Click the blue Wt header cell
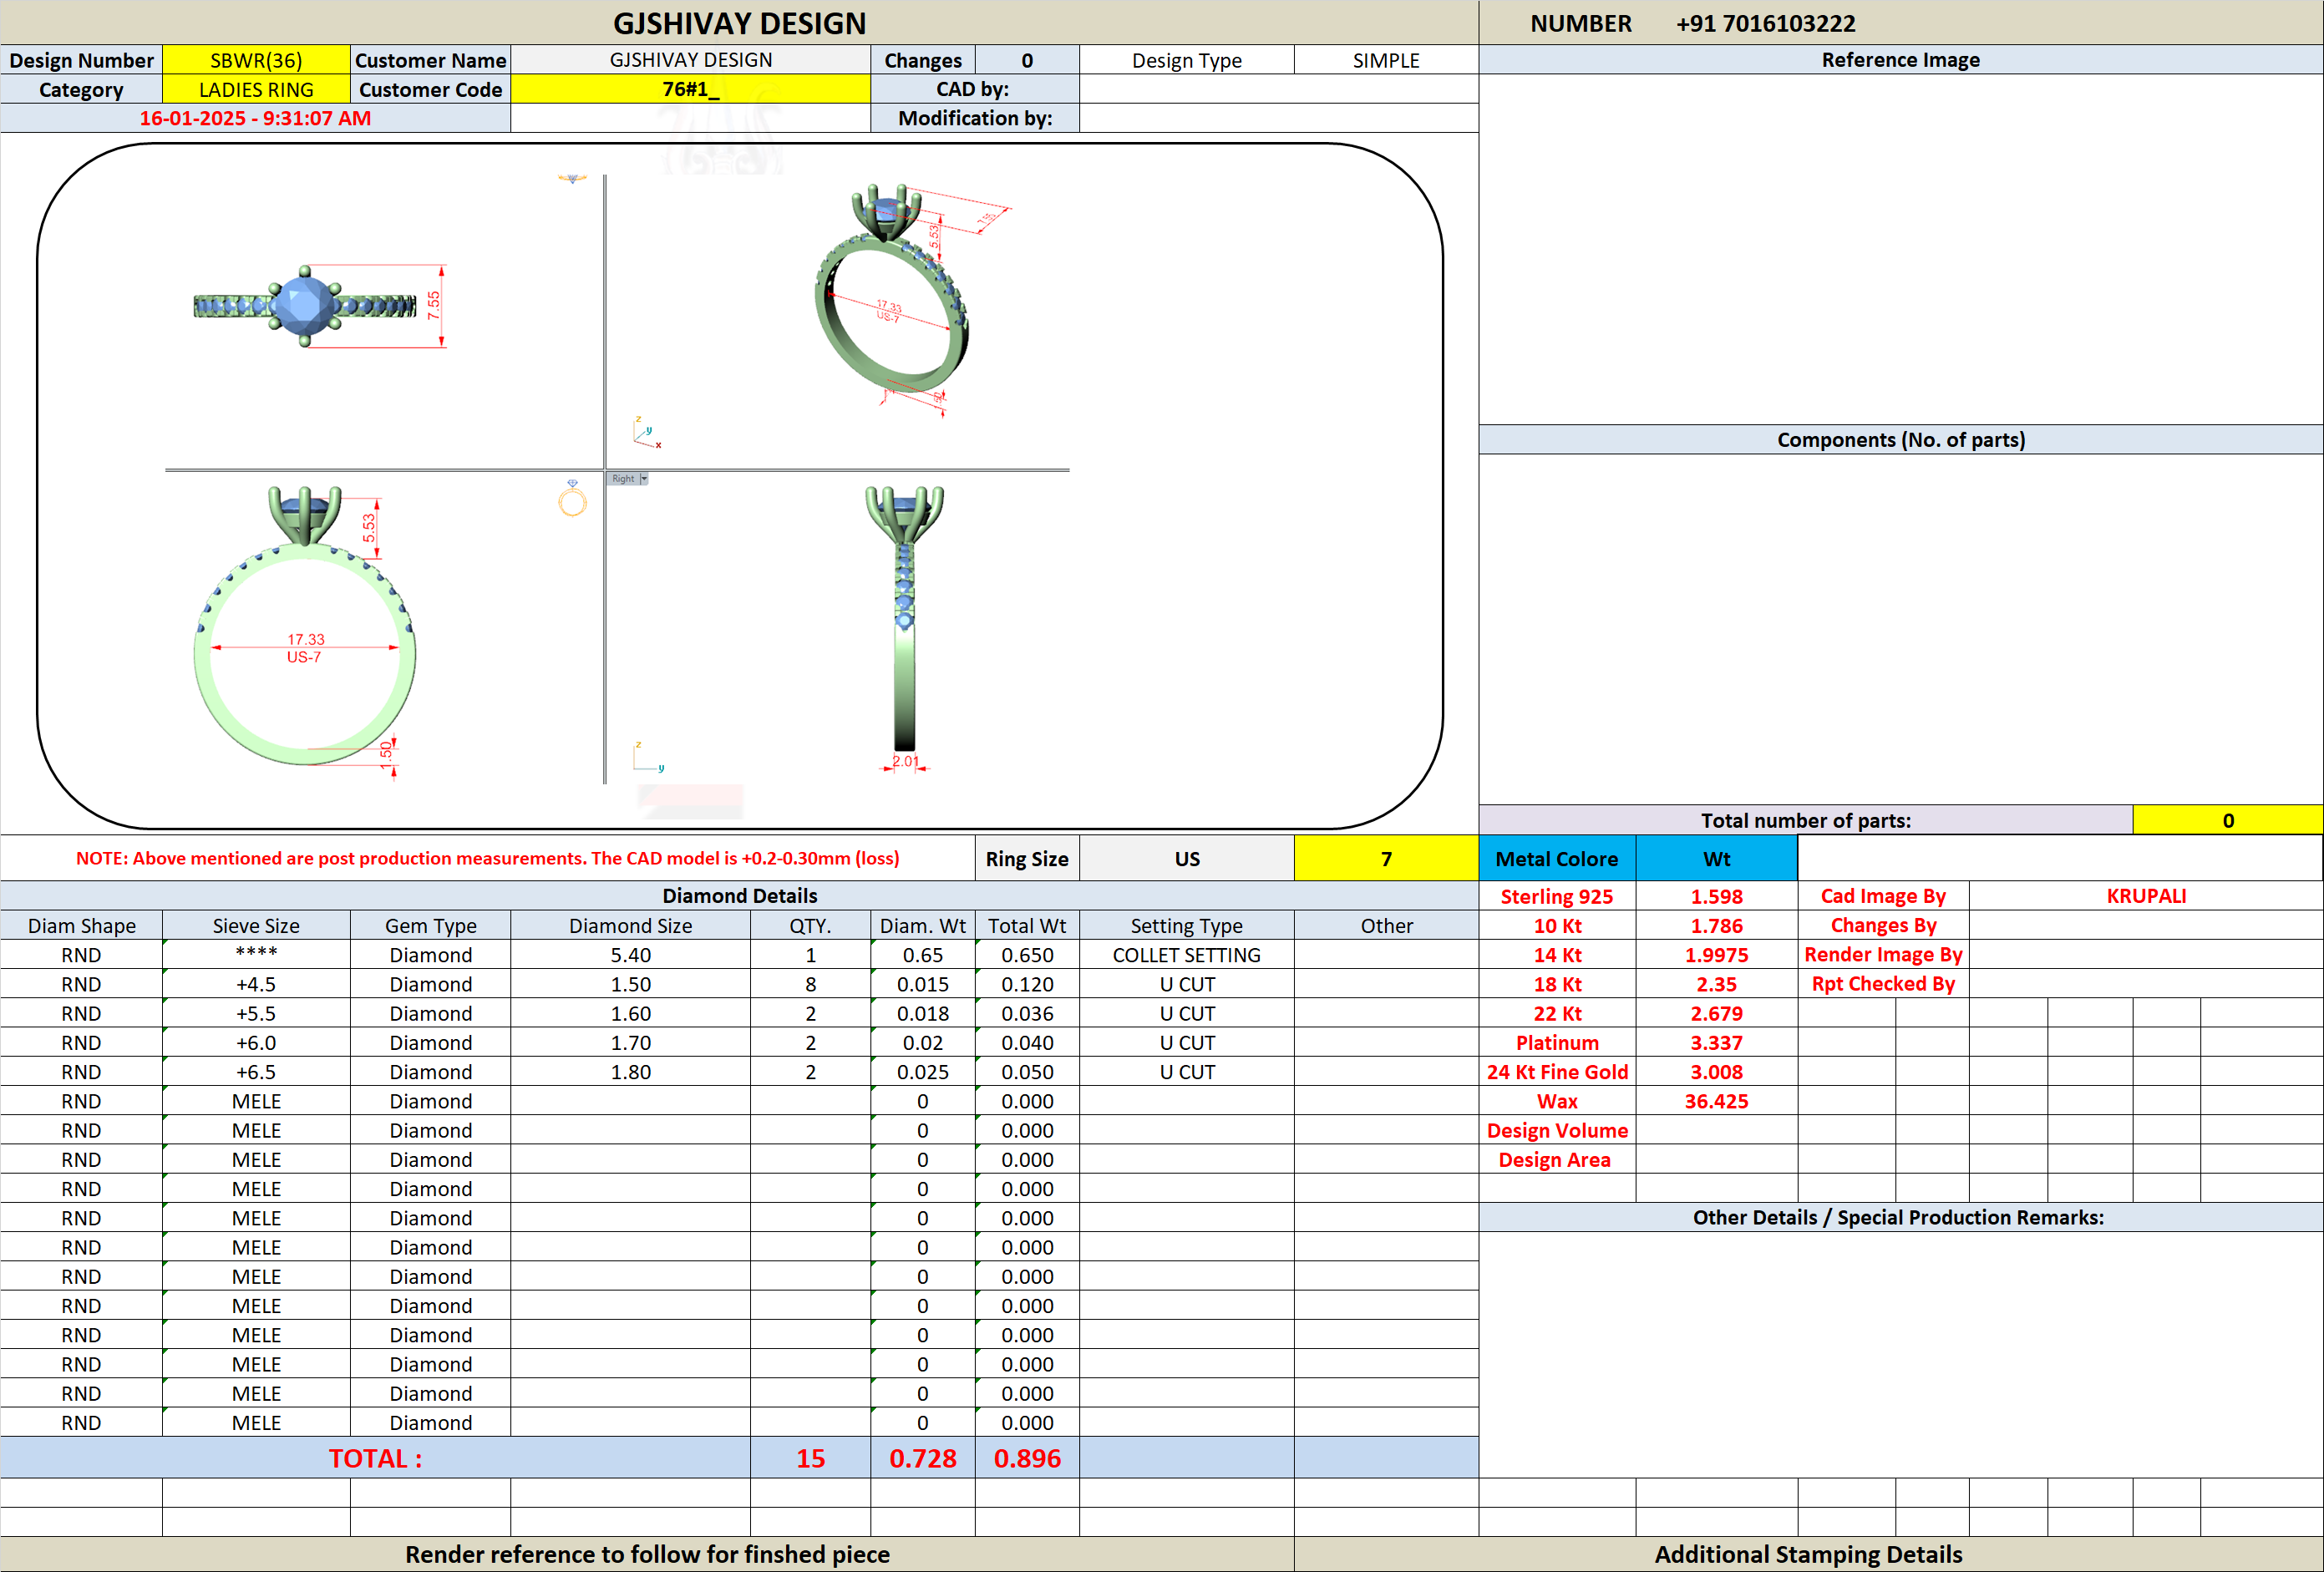2324x1572 pixels. pyautogui.click(x=1717, y=858)
